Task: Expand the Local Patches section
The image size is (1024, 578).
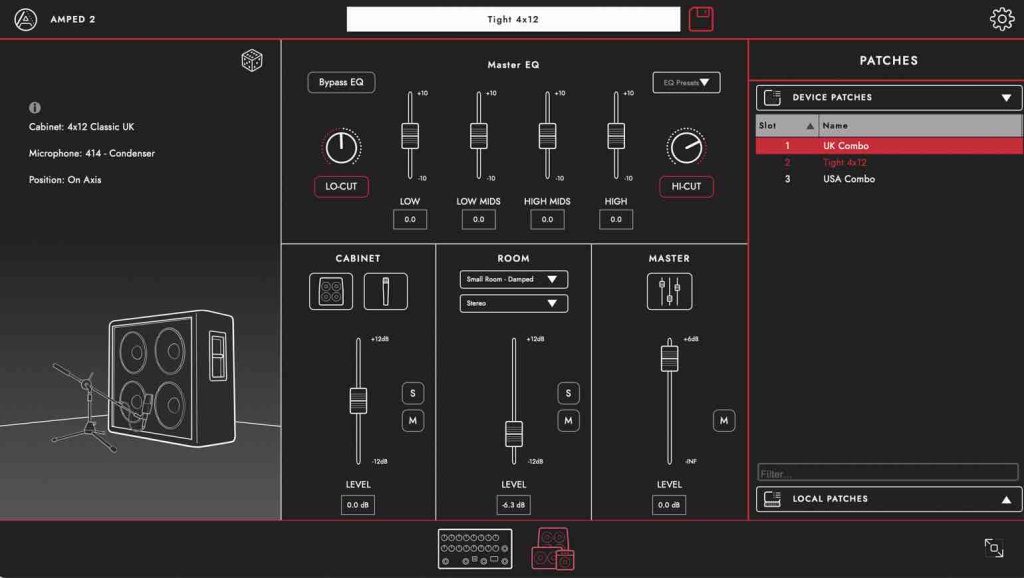Action: pos(886,498)
